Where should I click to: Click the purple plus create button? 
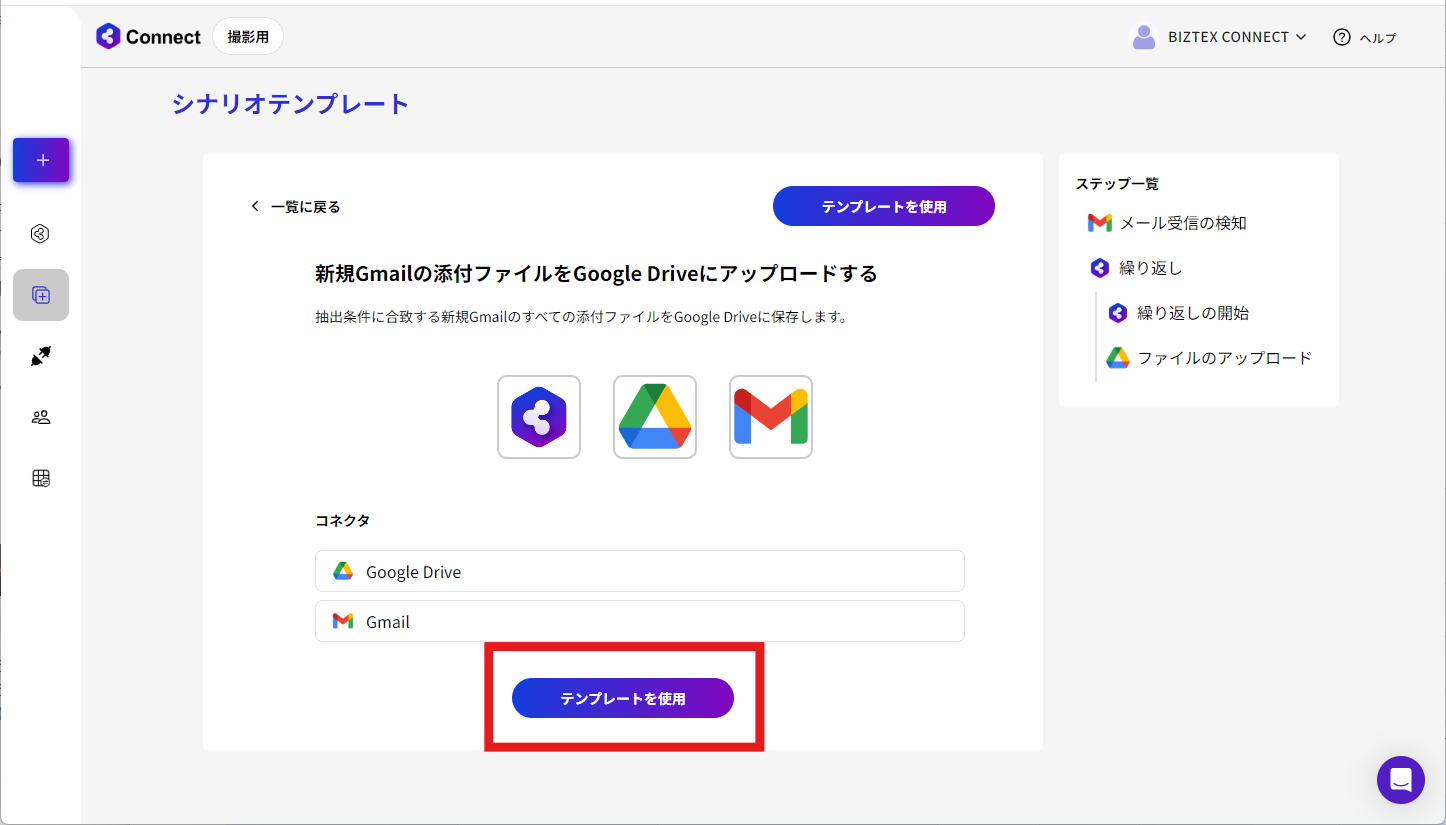click(x=41, y=160)
